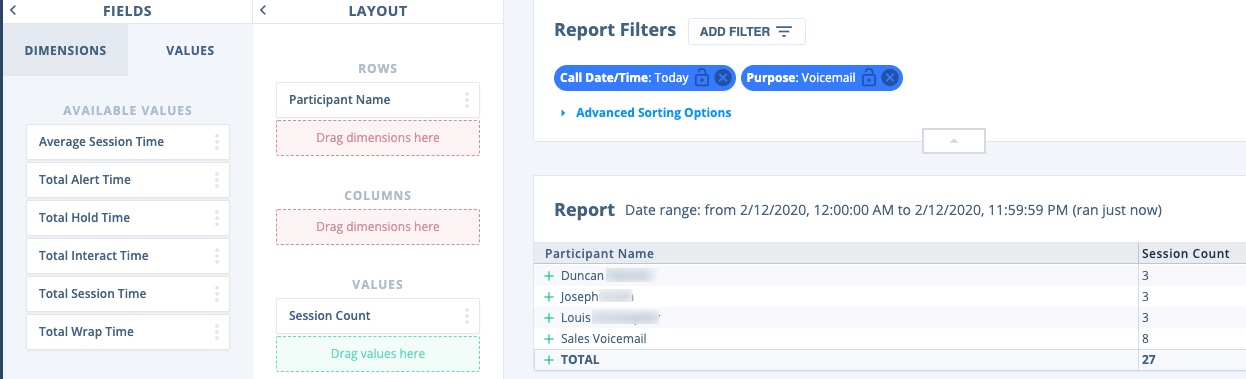Toggle lock on Call Date/Time filter
The image size is (1246, 379).
click(x=702, y=77)
